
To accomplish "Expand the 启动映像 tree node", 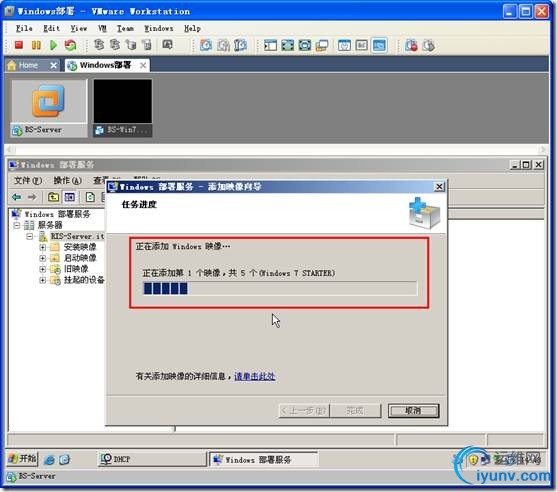I will coord(43,258).
